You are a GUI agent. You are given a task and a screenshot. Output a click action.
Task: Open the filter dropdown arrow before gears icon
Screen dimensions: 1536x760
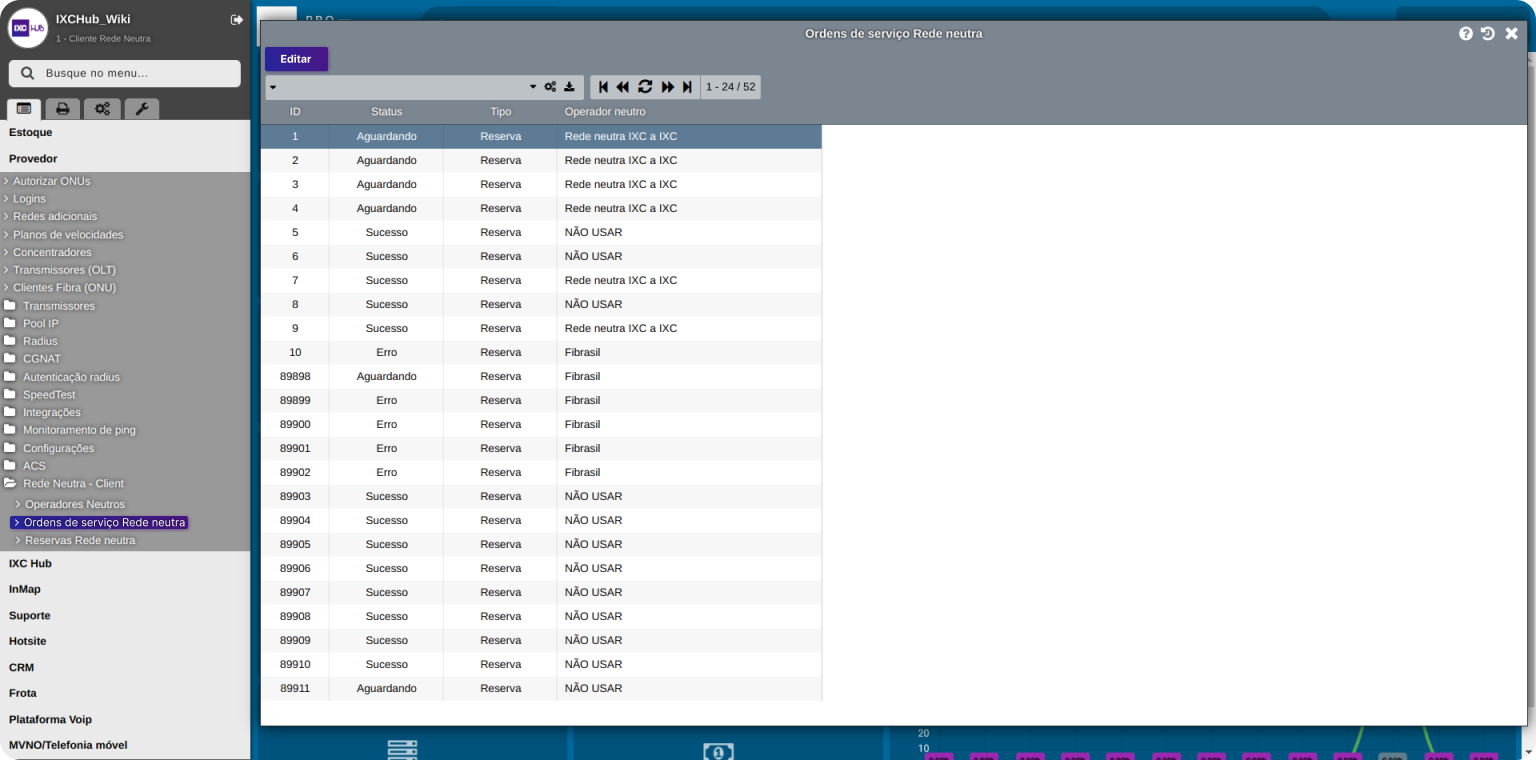(534, 87)
